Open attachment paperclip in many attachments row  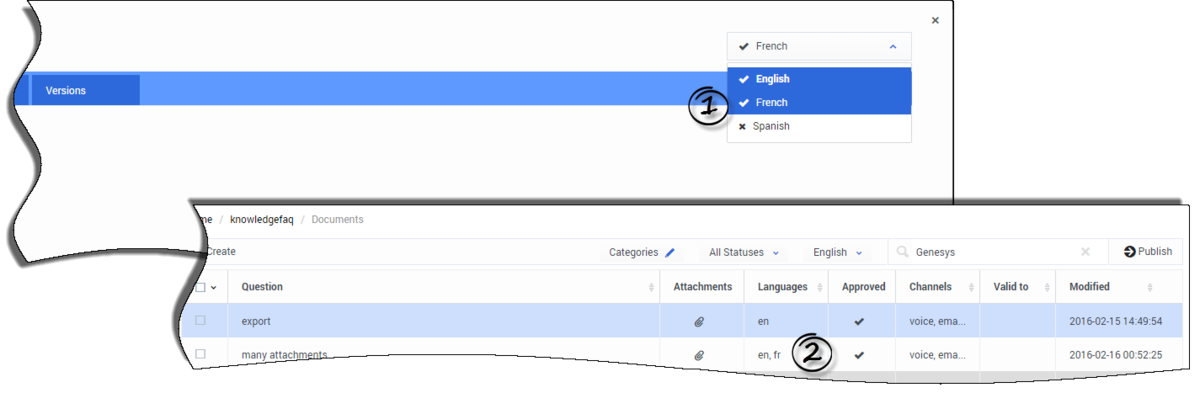point(700,355)
